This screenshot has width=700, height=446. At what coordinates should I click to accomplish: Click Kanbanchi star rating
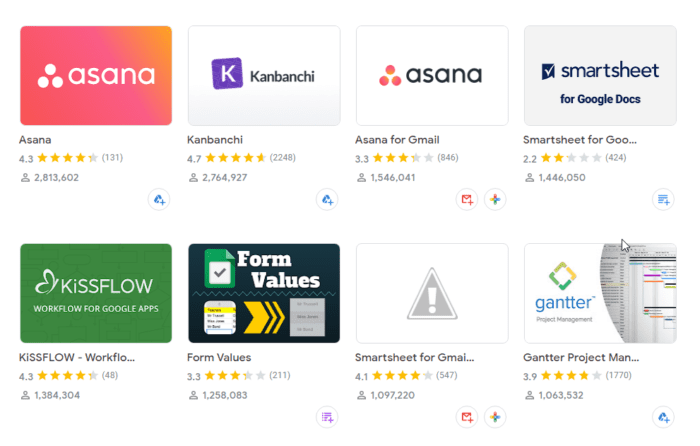tap(236, 158)
